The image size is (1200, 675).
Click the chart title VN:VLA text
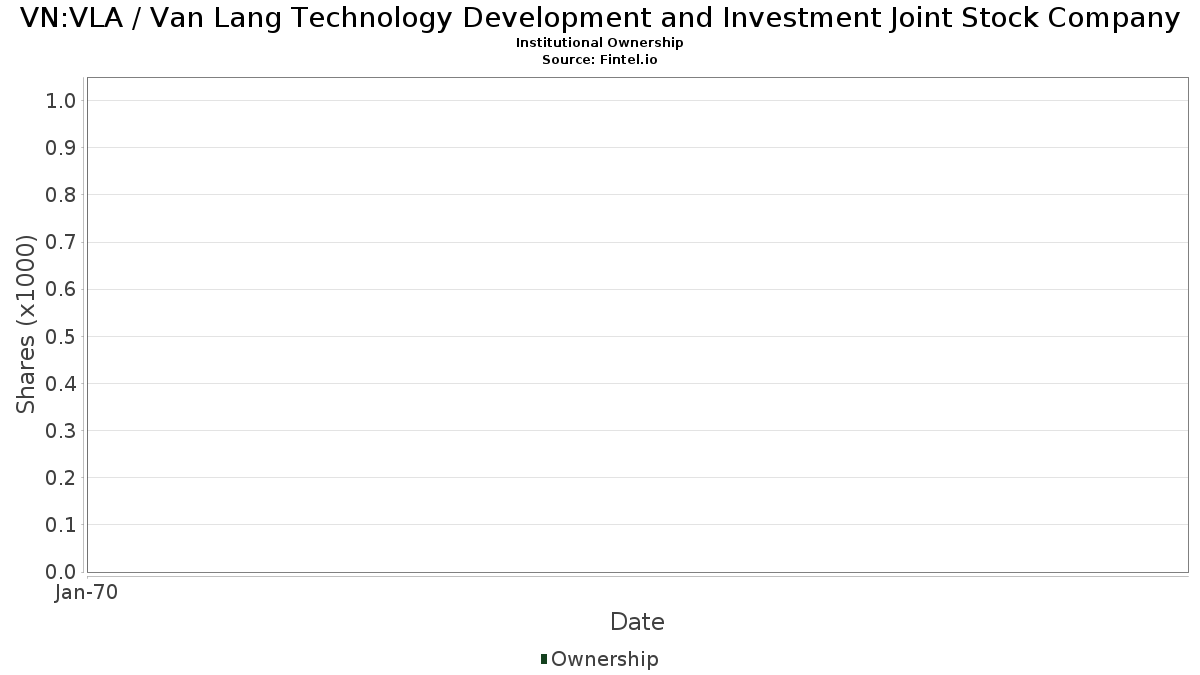coord(600,18)
